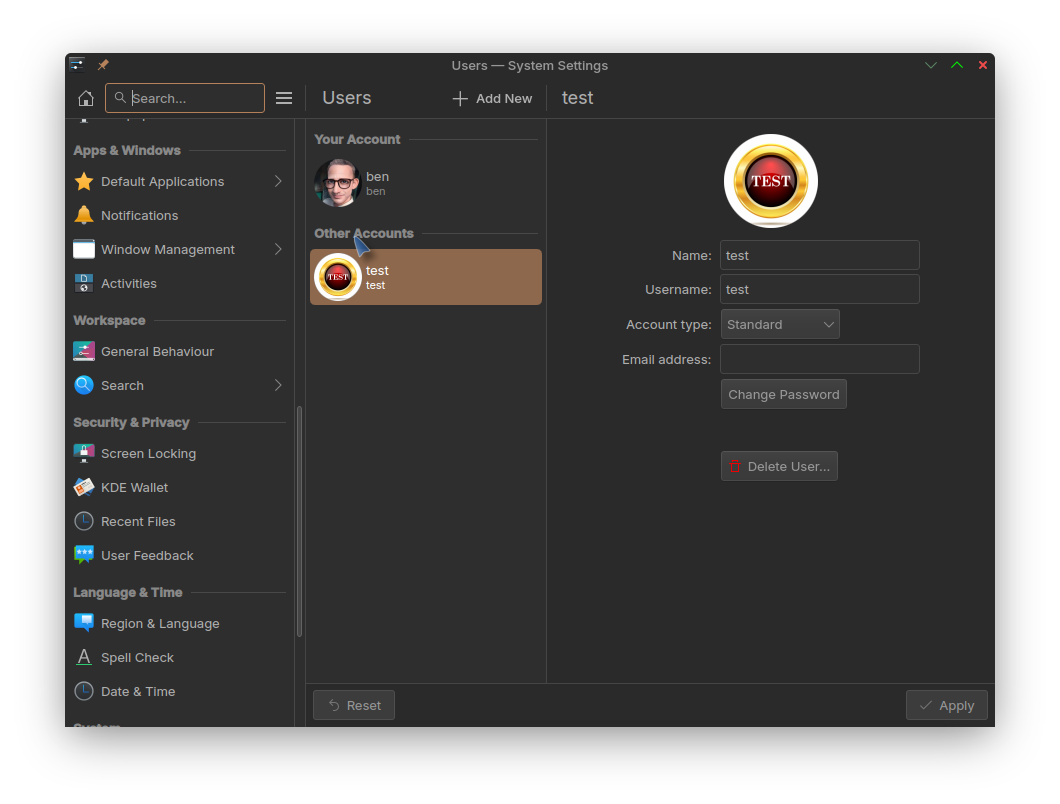Click into the Username text field

tap(819, 289)
